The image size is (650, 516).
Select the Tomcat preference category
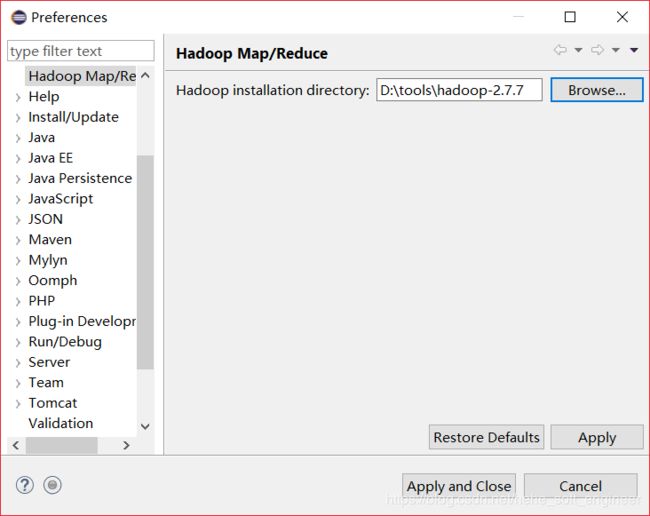(53, 403)
